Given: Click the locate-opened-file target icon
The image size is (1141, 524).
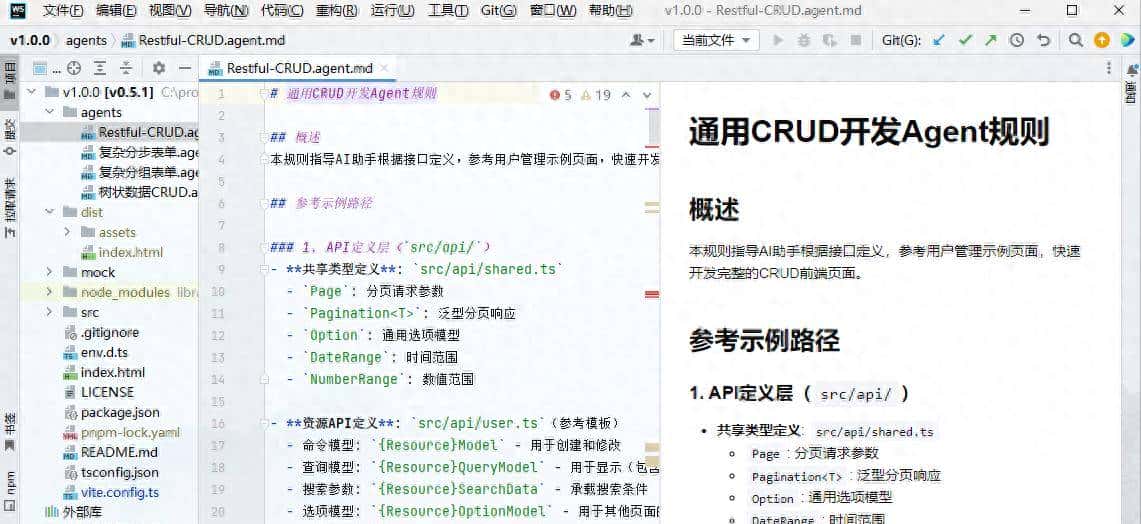Looking at the screenshot, I should tap(73, 68).
